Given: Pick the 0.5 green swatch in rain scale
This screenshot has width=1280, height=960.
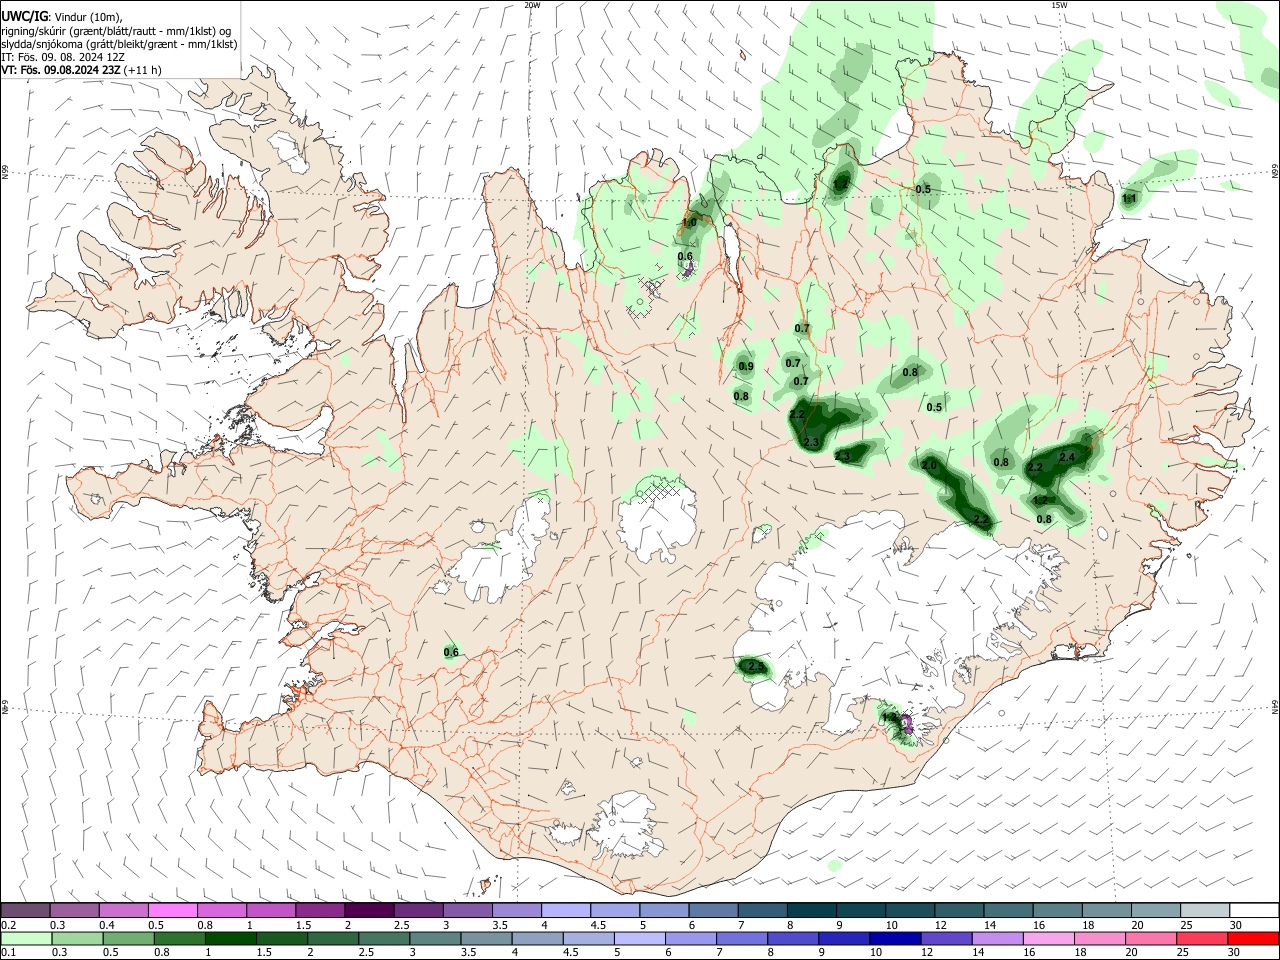Looking at the screenshot, I should pos(128,939).
